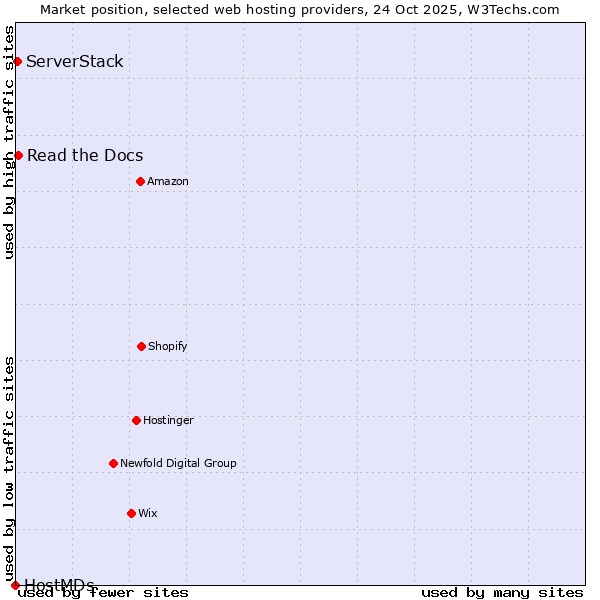Click the Amazon text label
The image size is (600, 600).
(168, 181)
